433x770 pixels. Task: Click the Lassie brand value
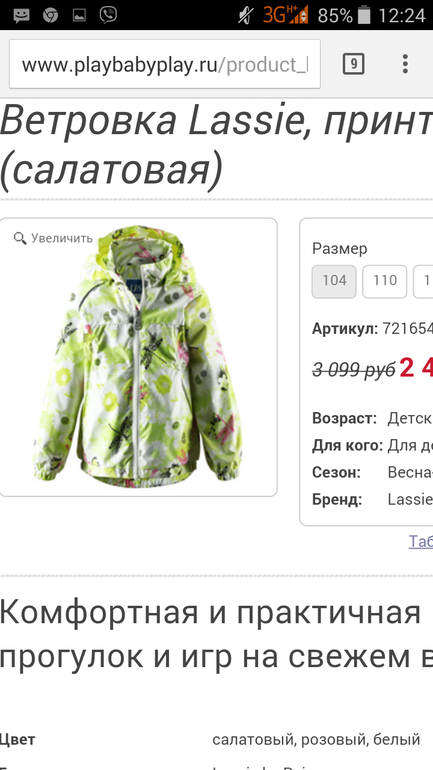(410, 500)
